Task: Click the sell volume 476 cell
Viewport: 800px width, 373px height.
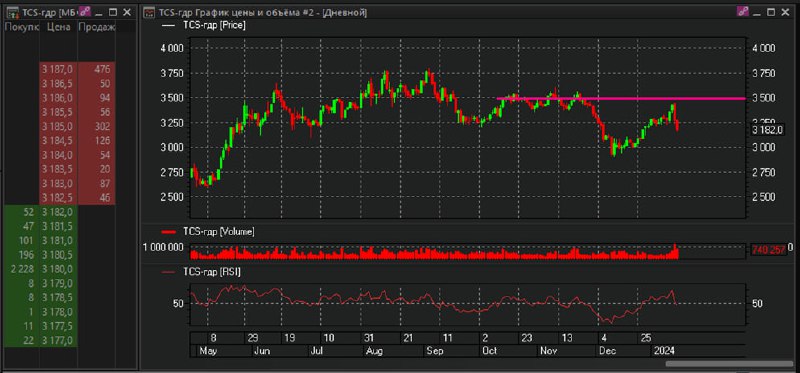Action: click(96, 69)
